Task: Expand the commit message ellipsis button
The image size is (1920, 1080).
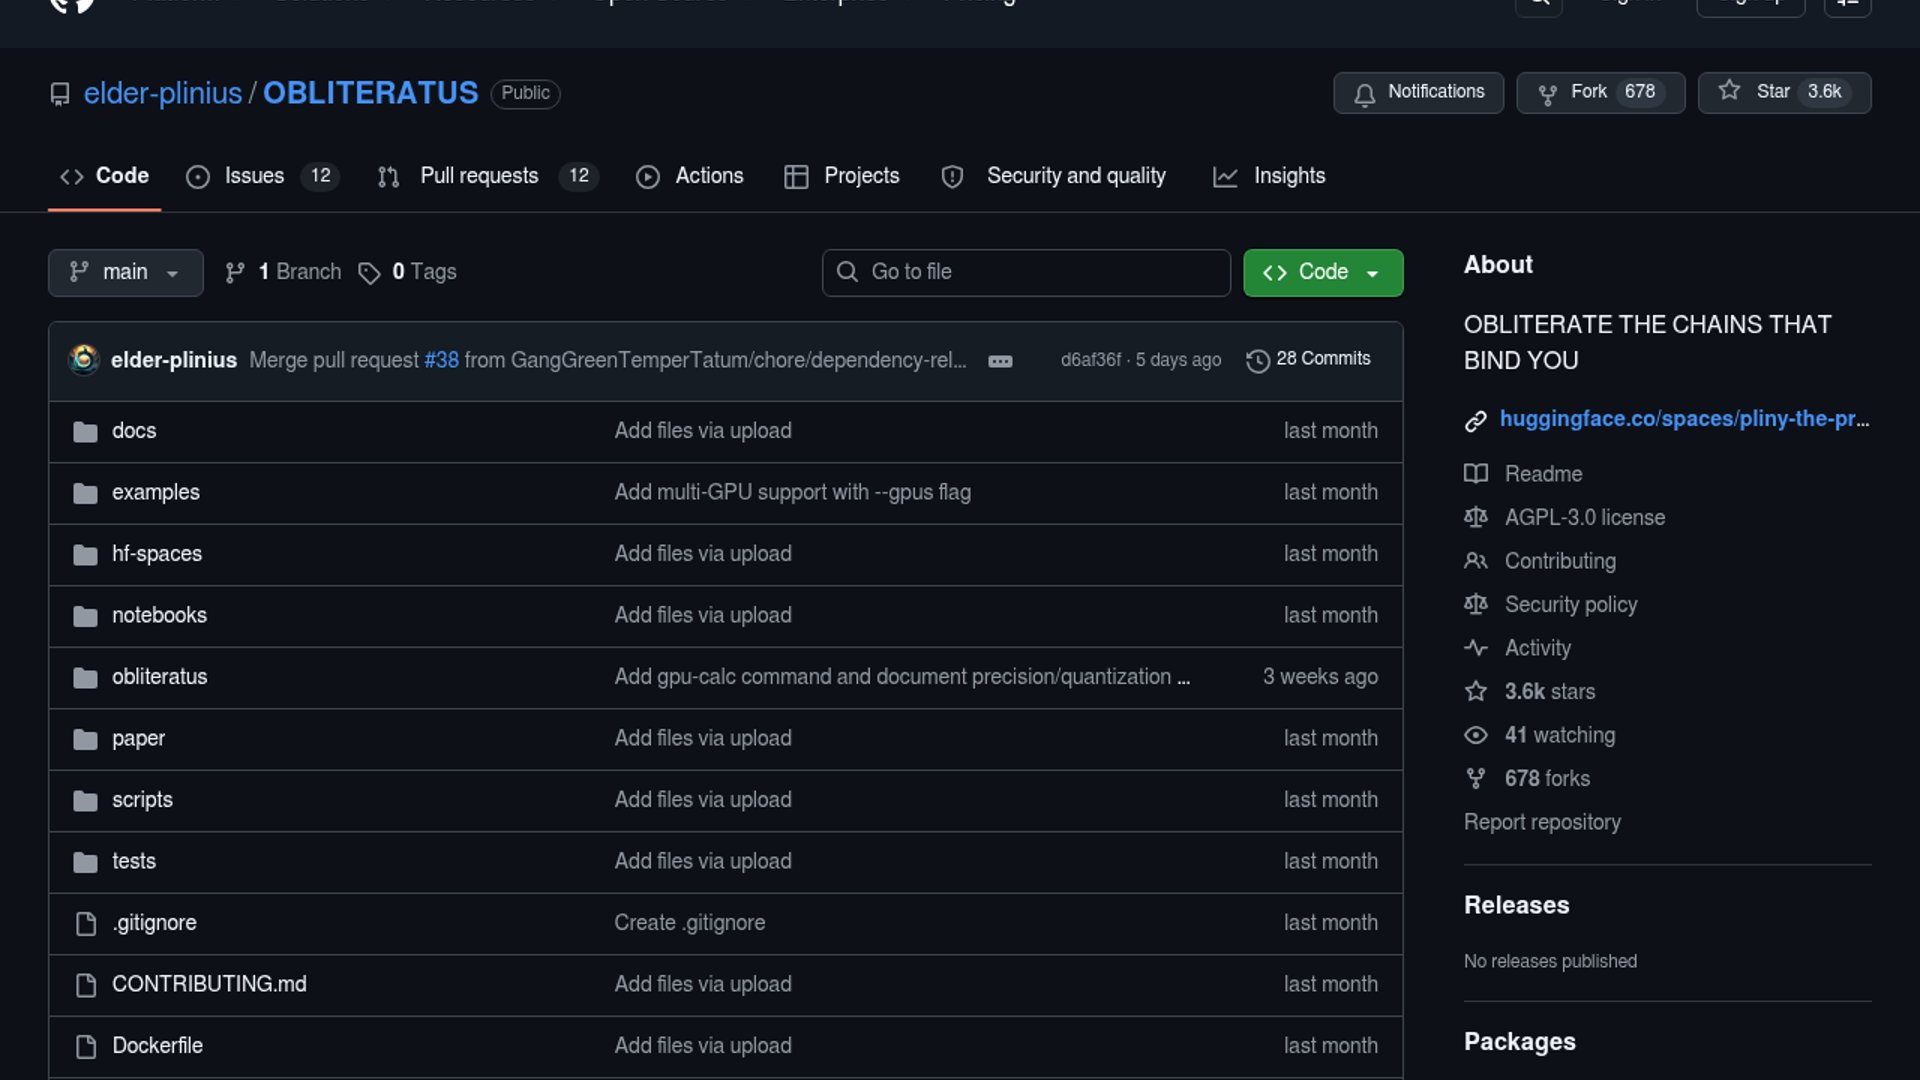Action: click(1000, 361)
